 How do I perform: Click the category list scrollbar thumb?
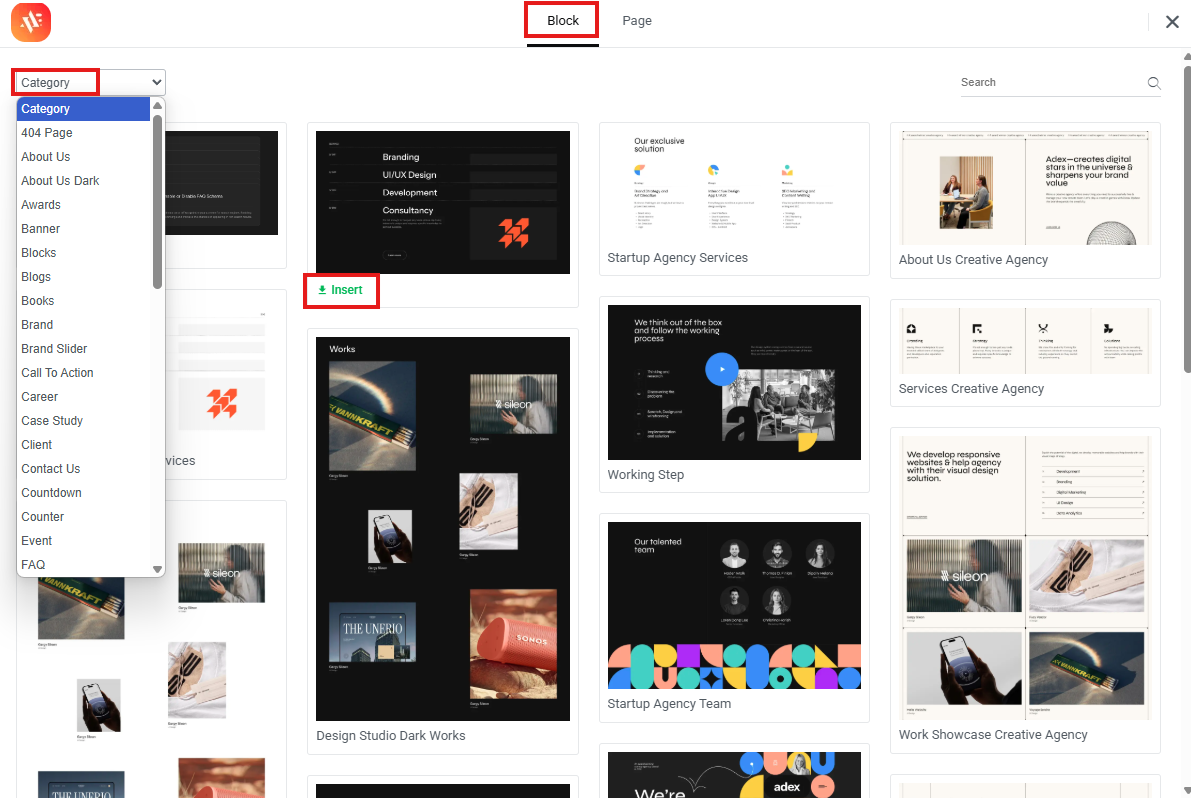157,201
